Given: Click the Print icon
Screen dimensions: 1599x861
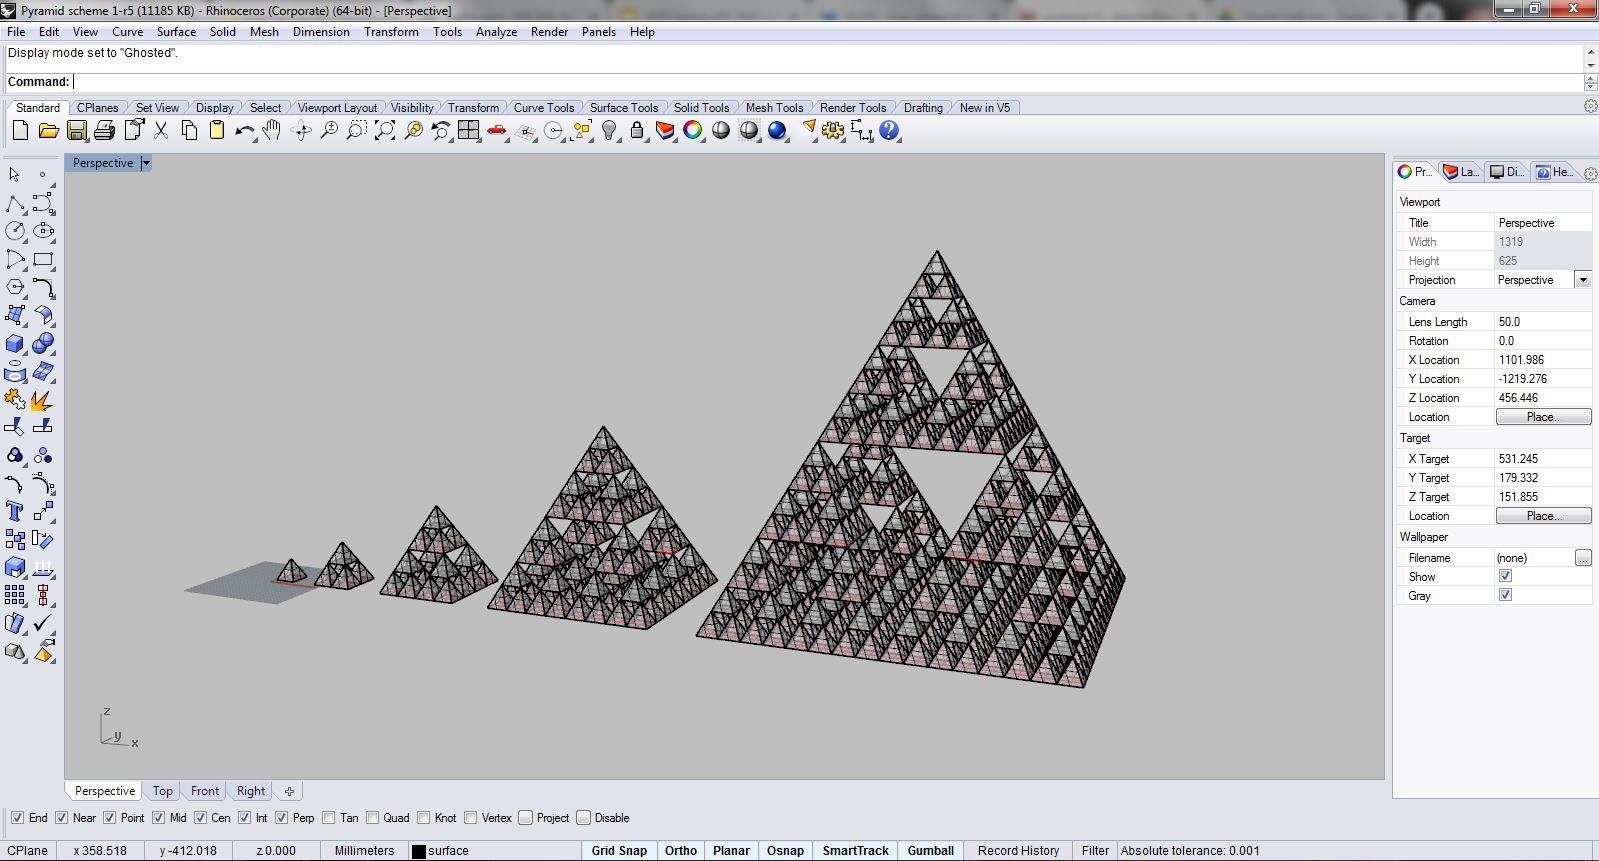Looking at the screenshot, I should (104, 131).
